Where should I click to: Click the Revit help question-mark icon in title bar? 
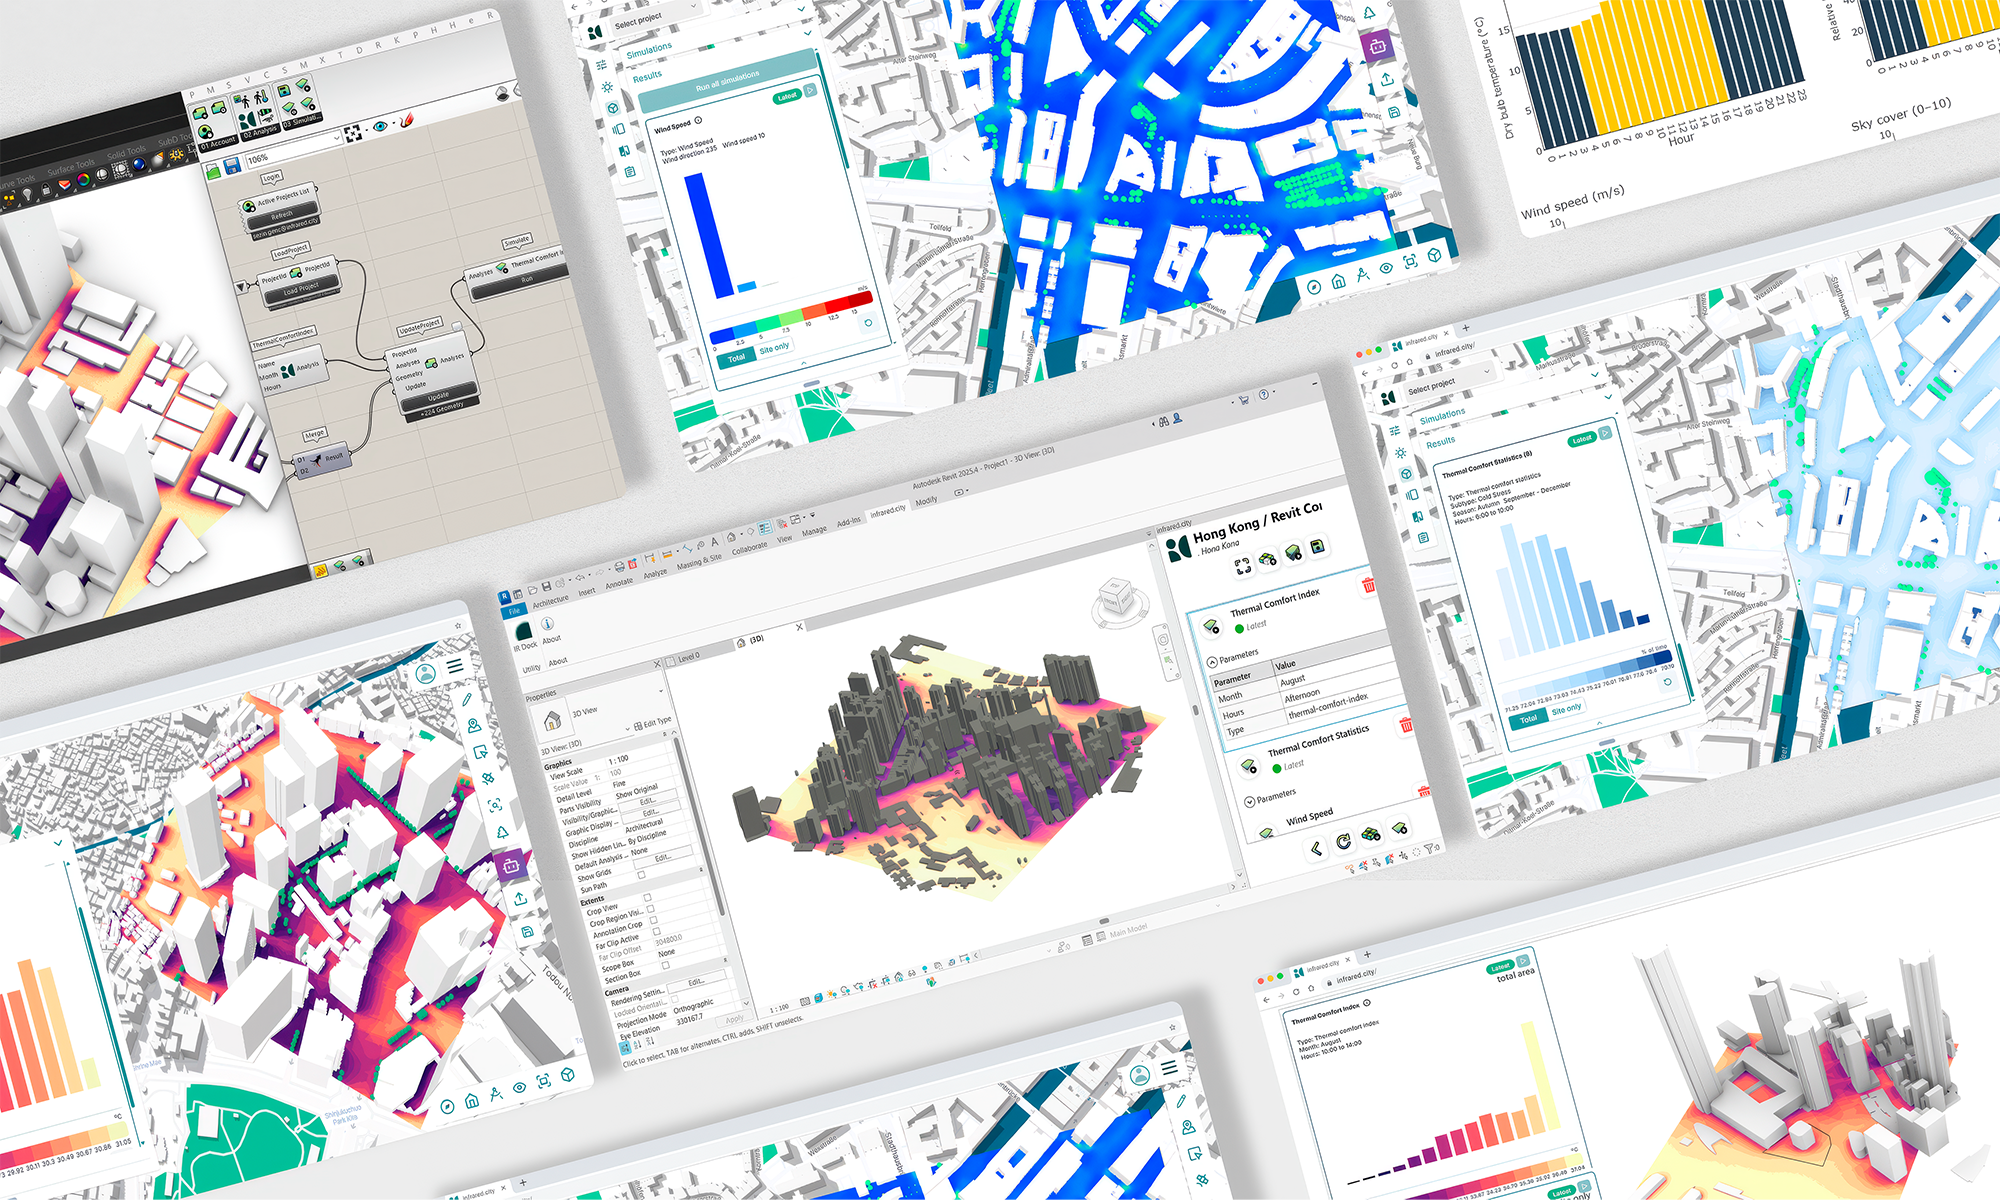1263,394
